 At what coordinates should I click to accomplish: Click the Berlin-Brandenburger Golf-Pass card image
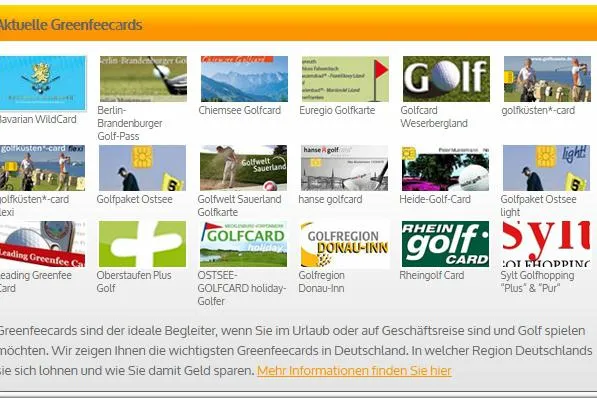click(x=144, y=79)
